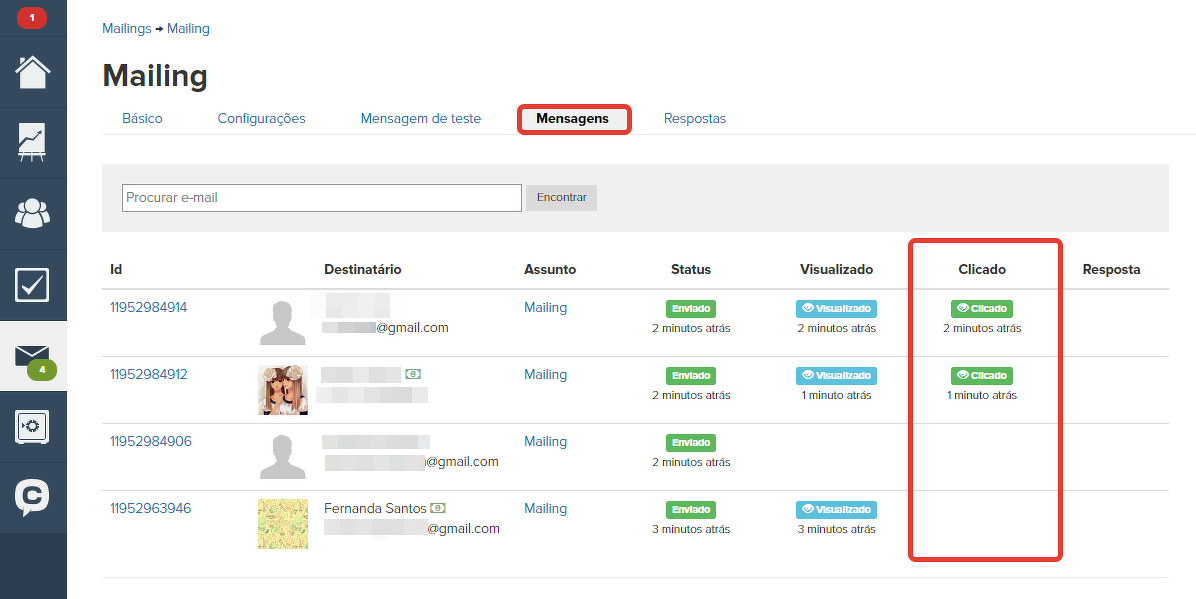Open the chart presentation icon in sidebar

tap(33, 143)
